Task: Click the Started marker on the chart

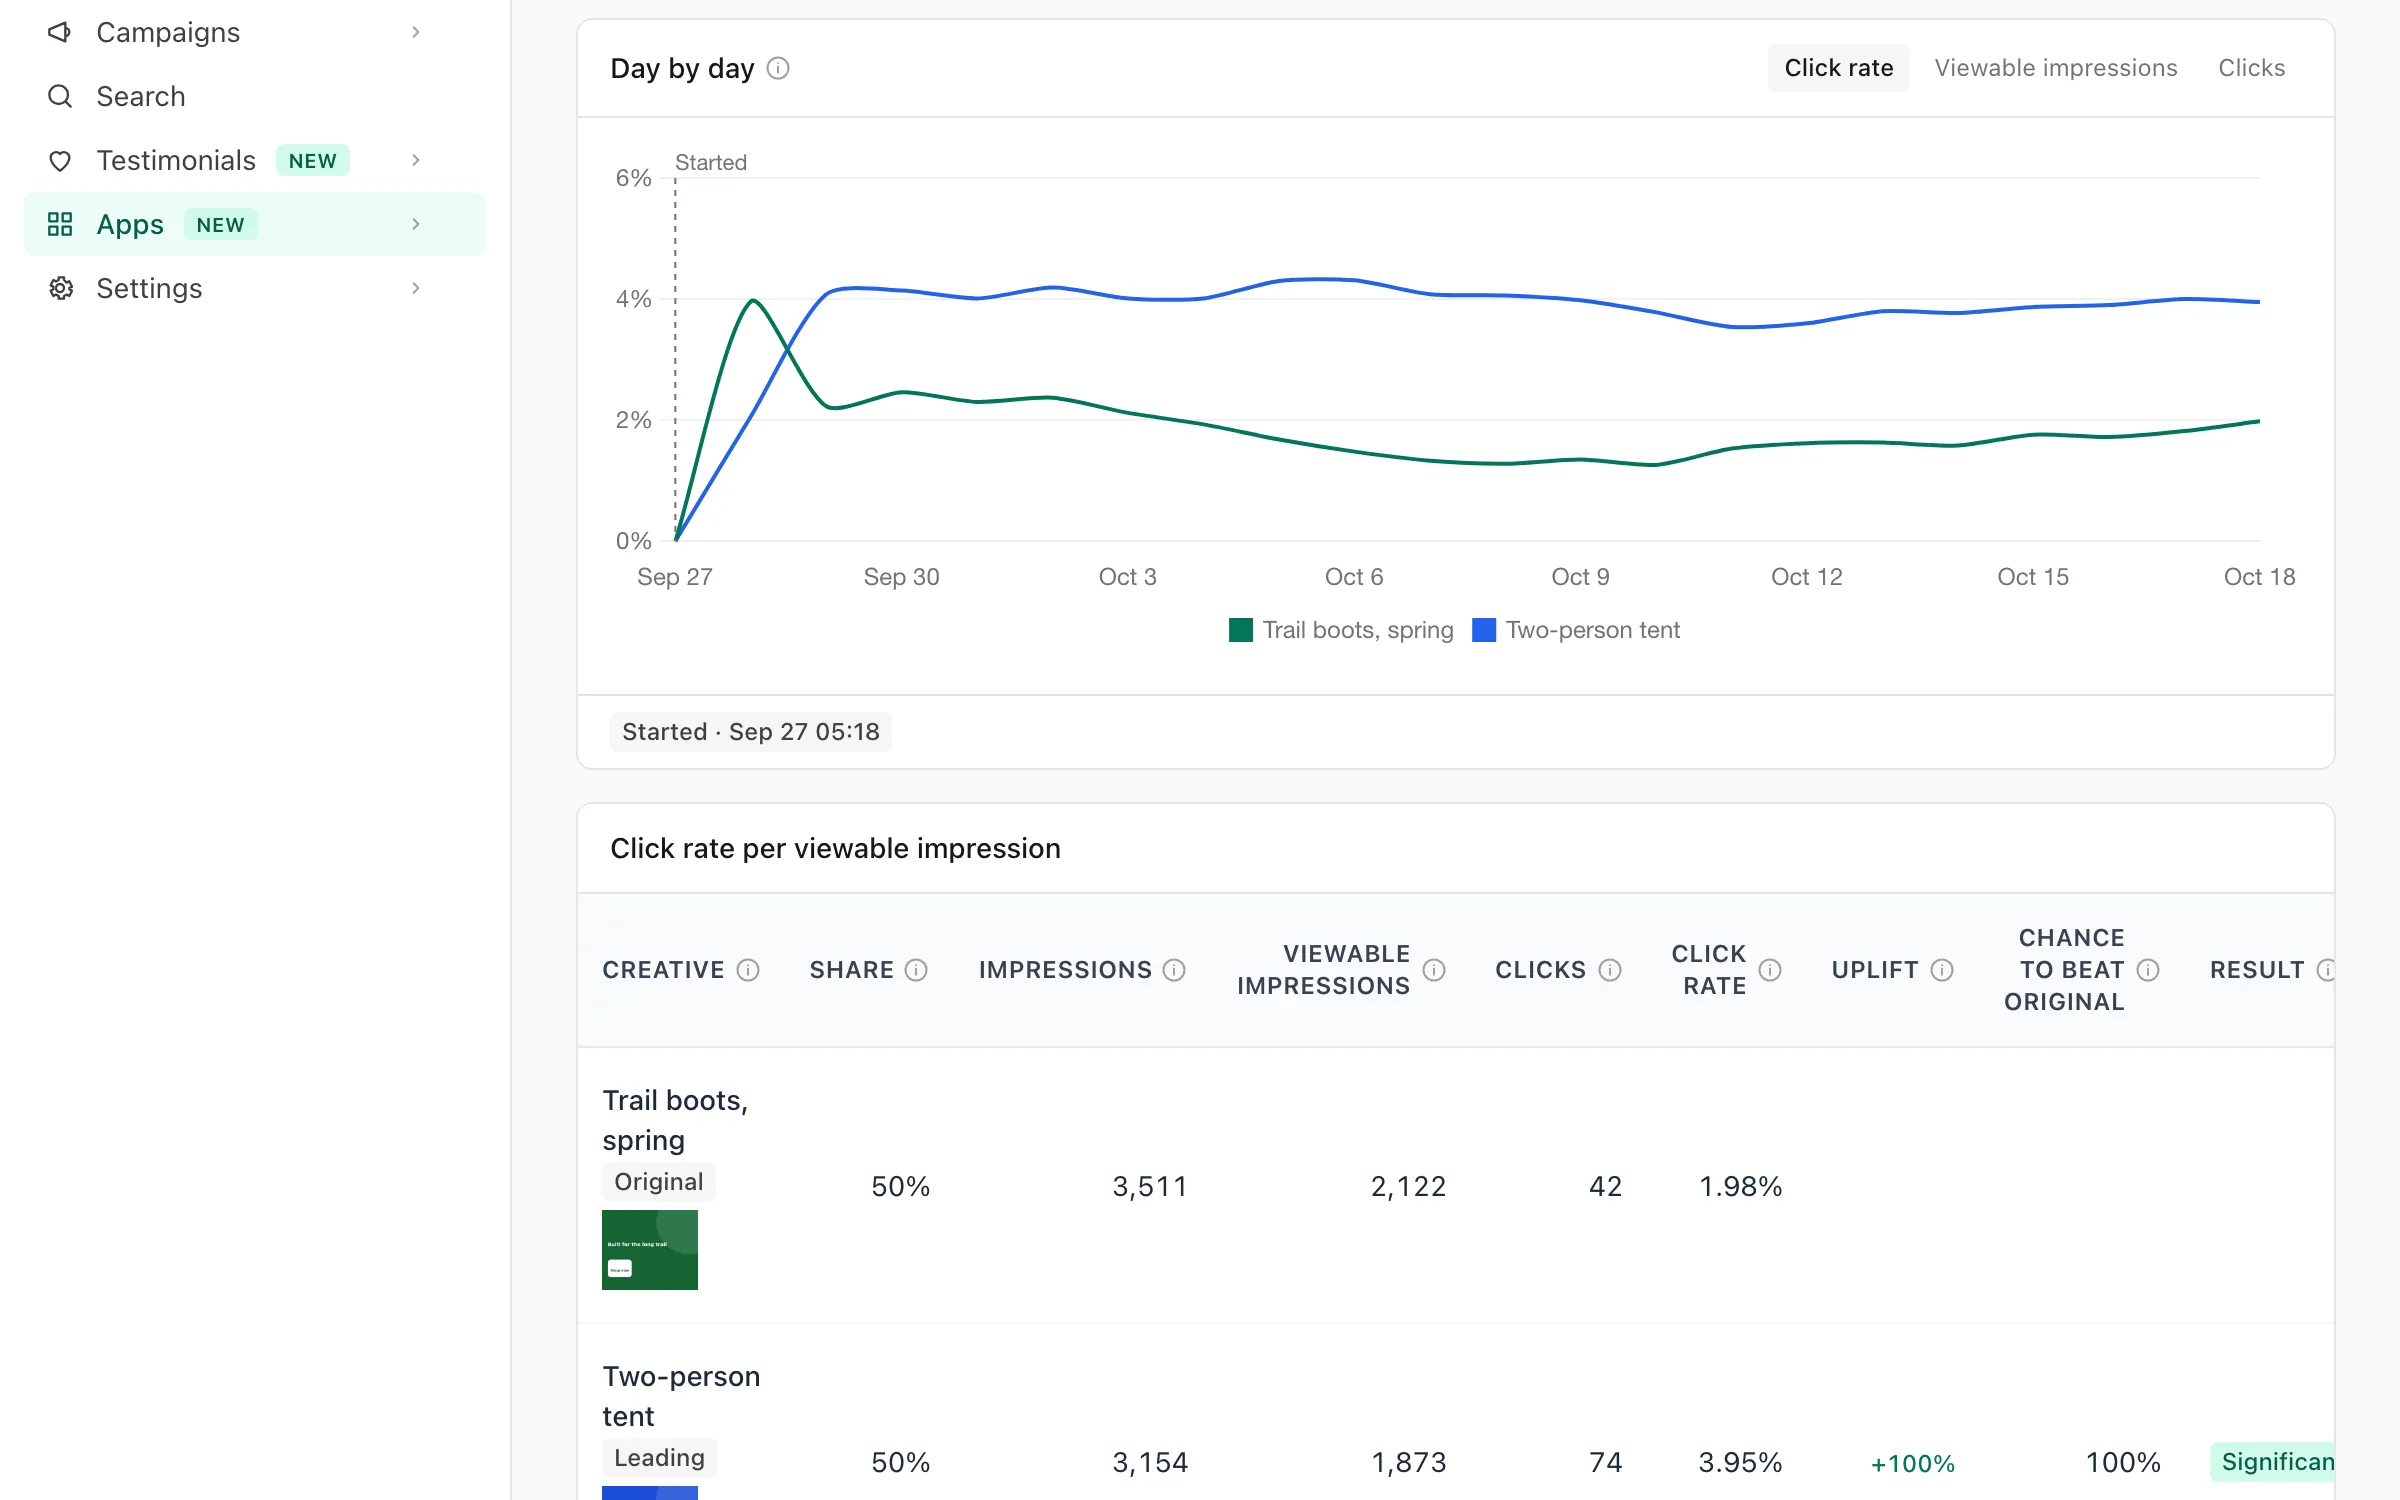Action: [x=710, y=162]
